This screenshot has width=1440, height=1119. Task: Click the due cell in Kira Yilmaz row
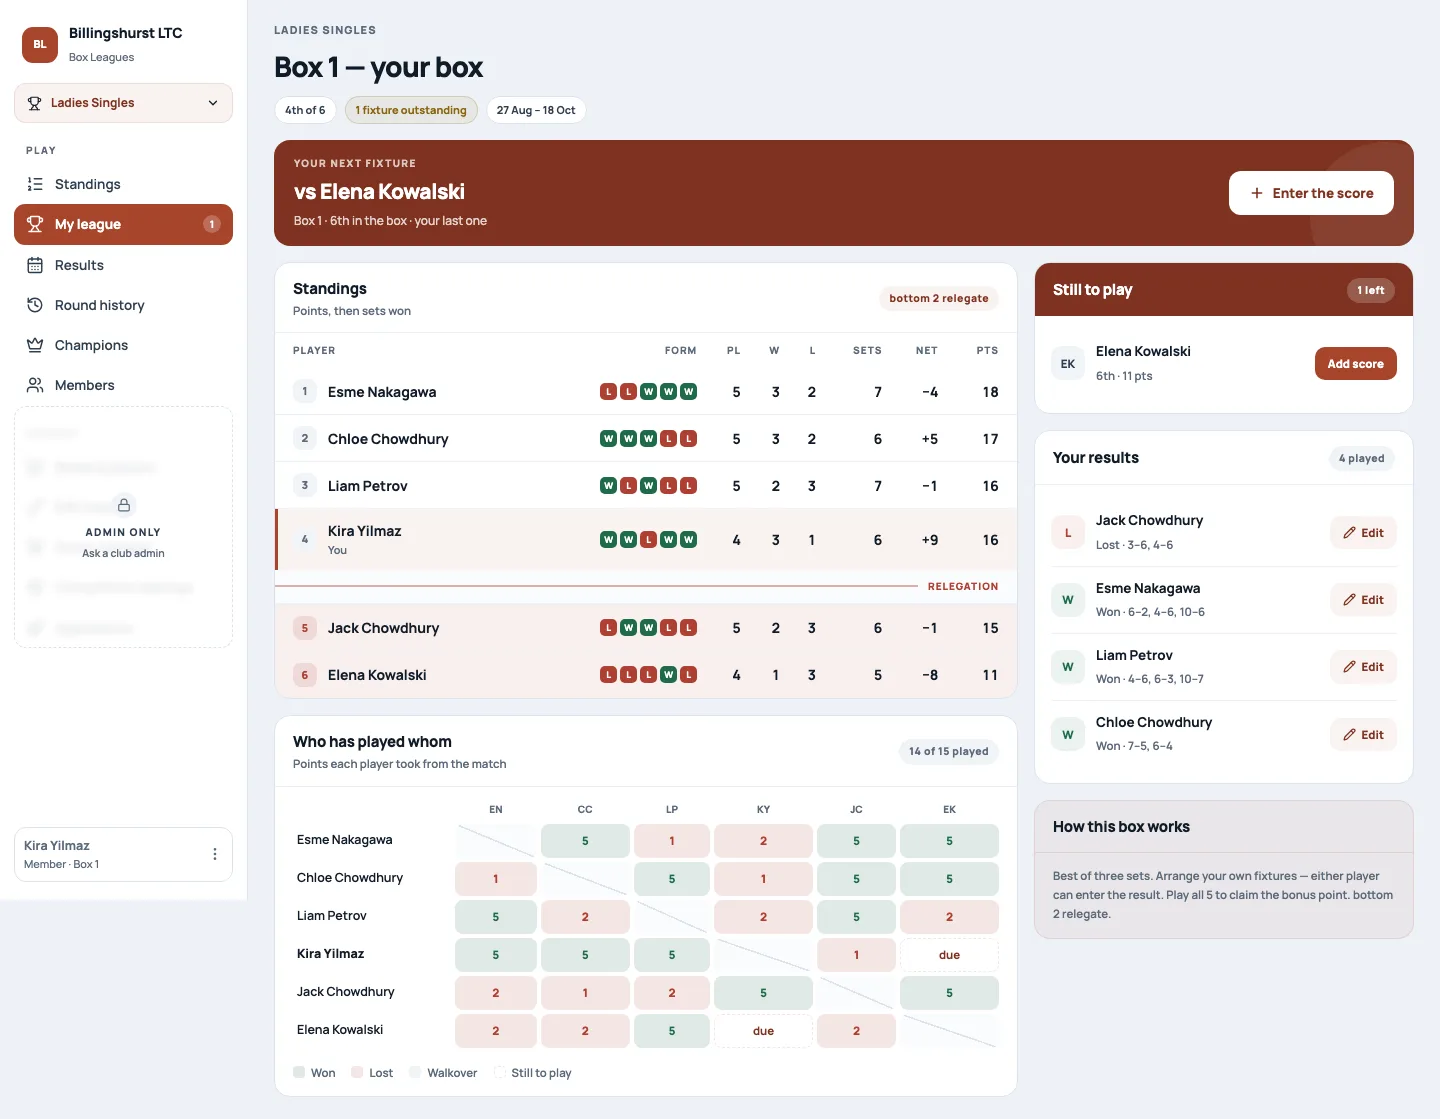pyautogui.click(x=949, y=955)
